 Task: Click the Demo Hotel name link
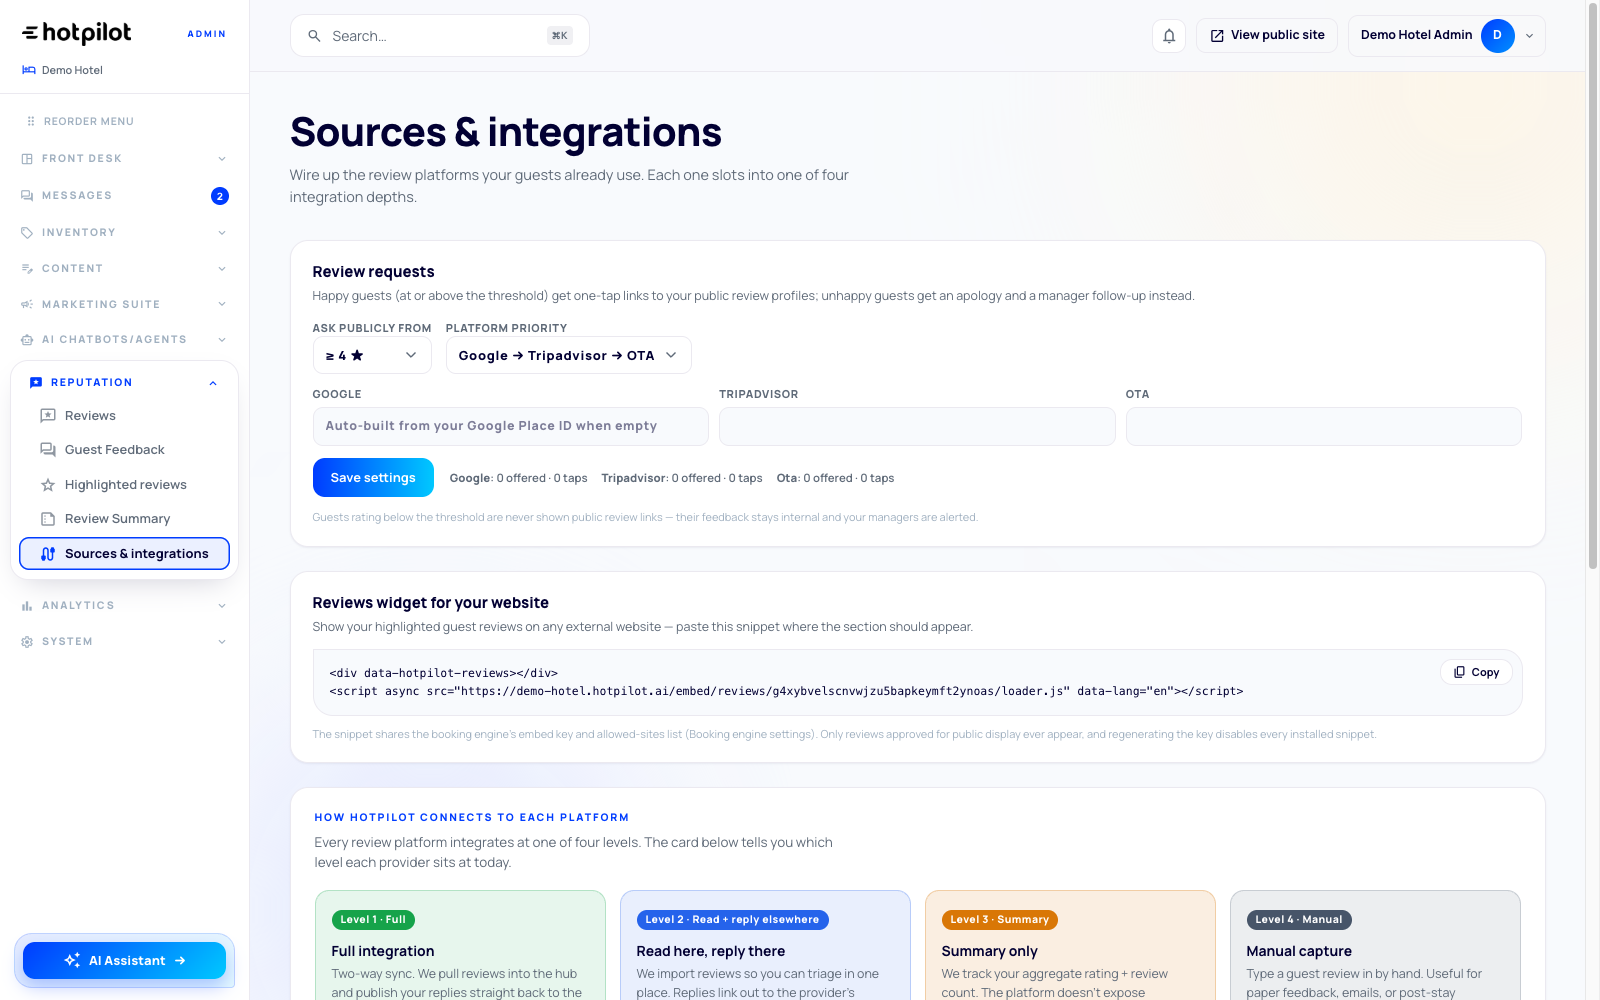click(72, 70)
